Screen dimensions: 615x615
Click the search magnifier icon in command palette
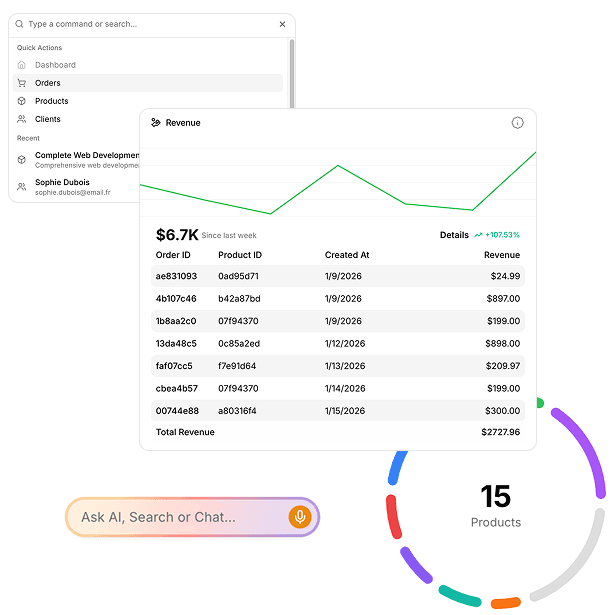(x=19, y=24)
